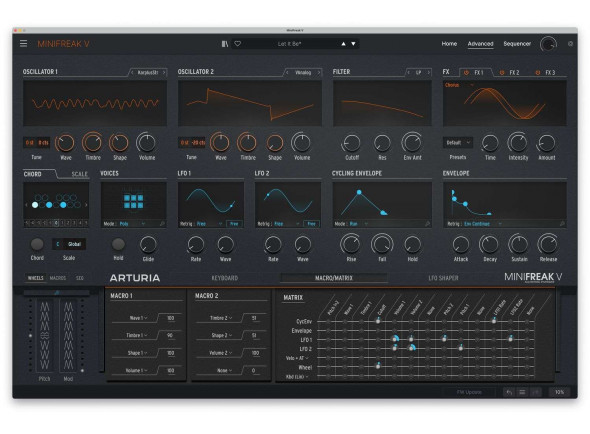Toggle the Chord button
This screenshot has width=590, height=434.
[x=37, y=244]
